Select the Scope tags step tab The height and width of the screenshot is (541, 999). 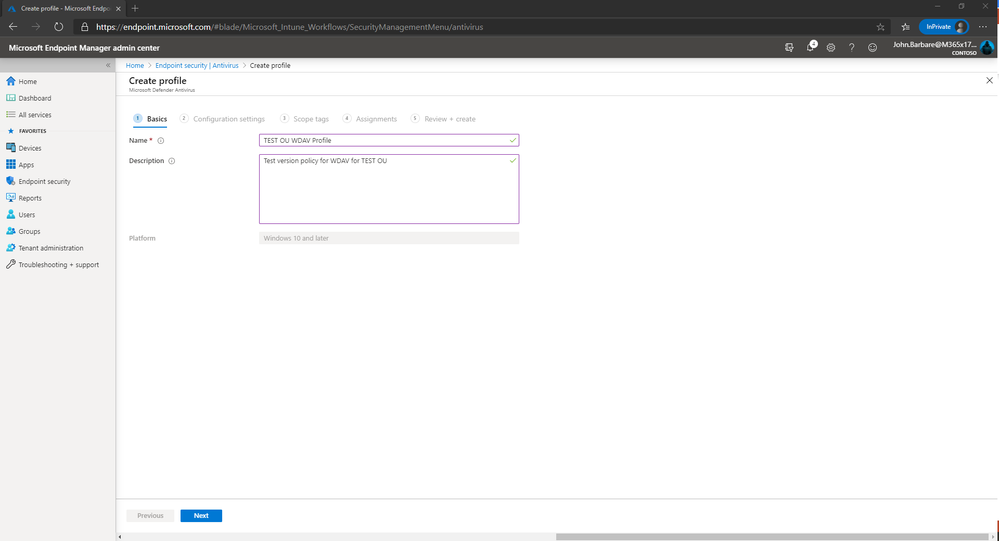pyautogui.click(x=305, y=119)
